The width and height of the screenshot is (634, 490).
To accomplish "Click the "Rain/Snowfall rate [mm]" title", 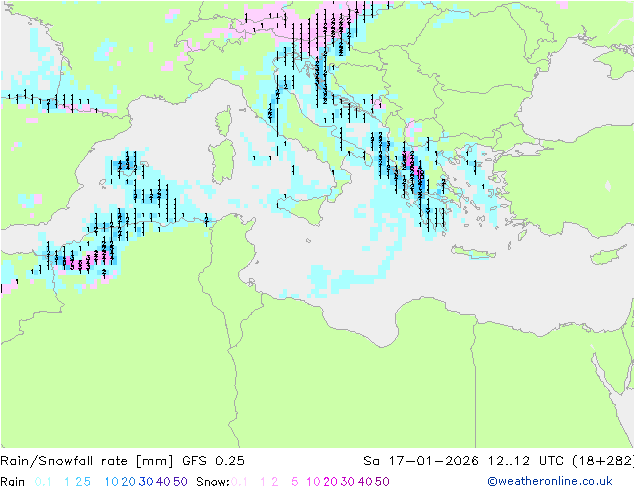I will click(x=87, y=461).
